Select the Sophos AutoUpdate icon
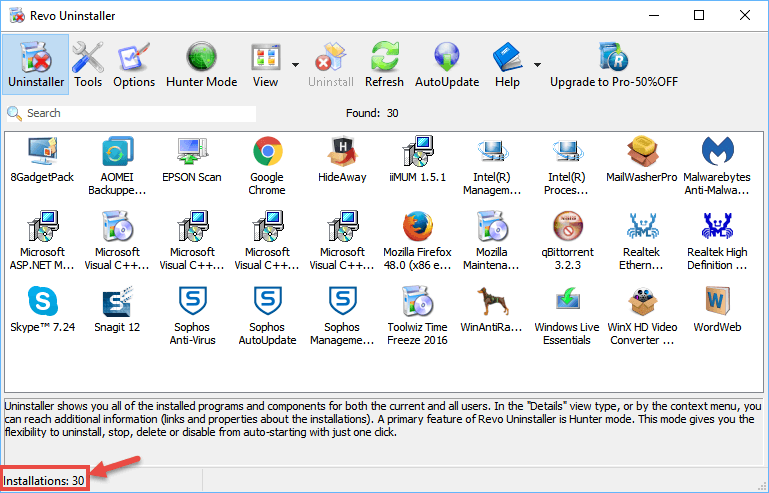Image resolution: width=769 pixels, height=493 pixels. [267, 301]
